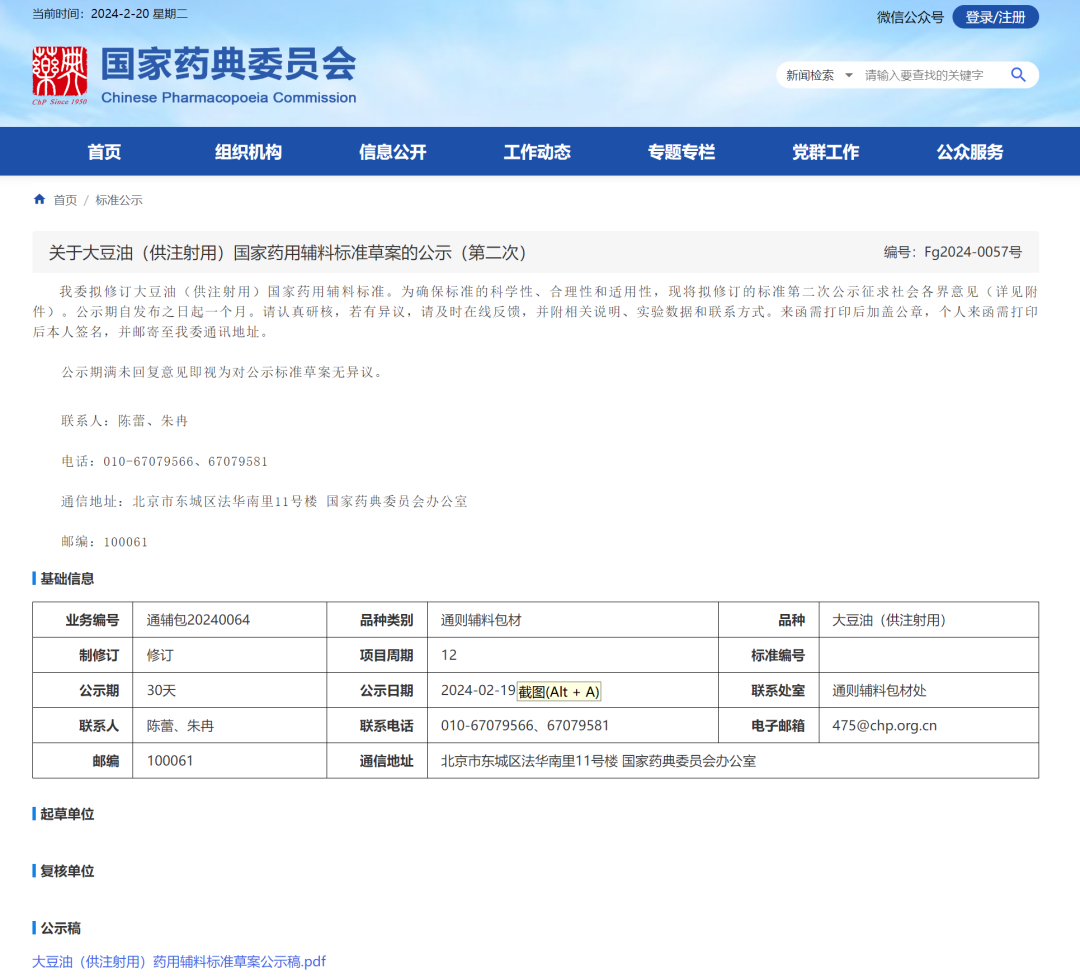
Task: Click the 登录/注册 button
Action: 995,17
